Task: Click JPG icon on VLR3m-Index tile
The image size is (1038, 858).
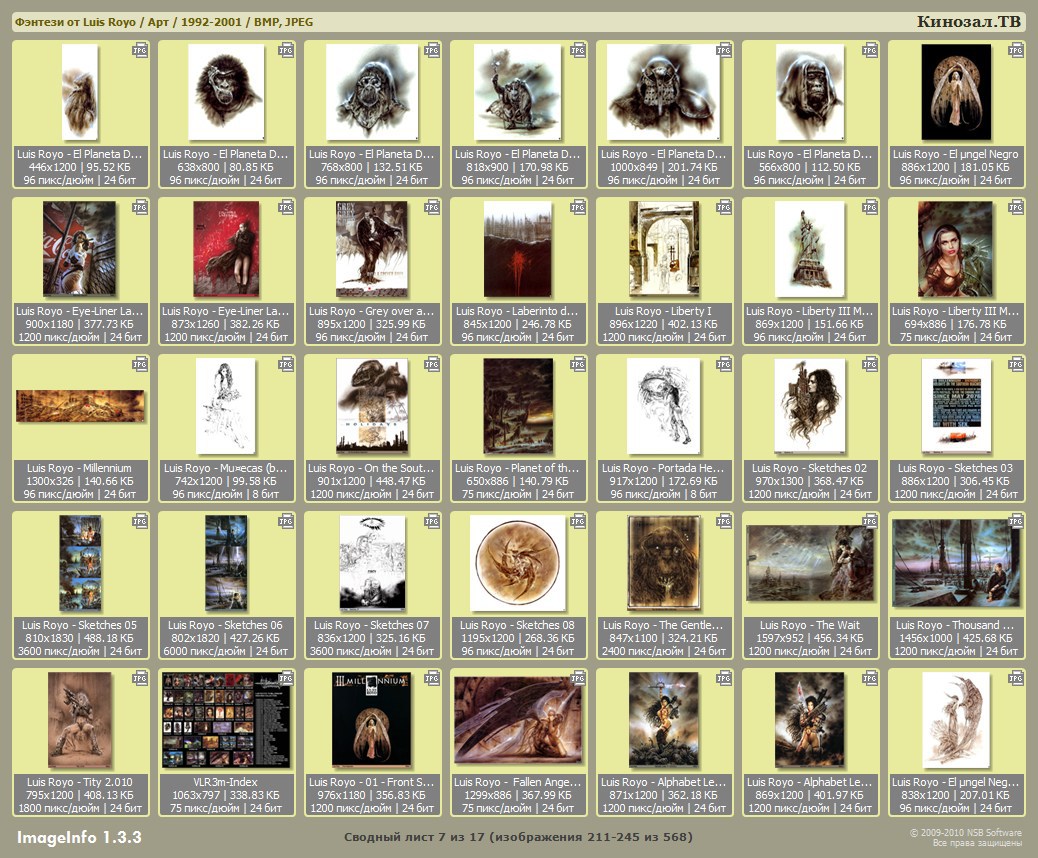Action: [x=286, y=678]
